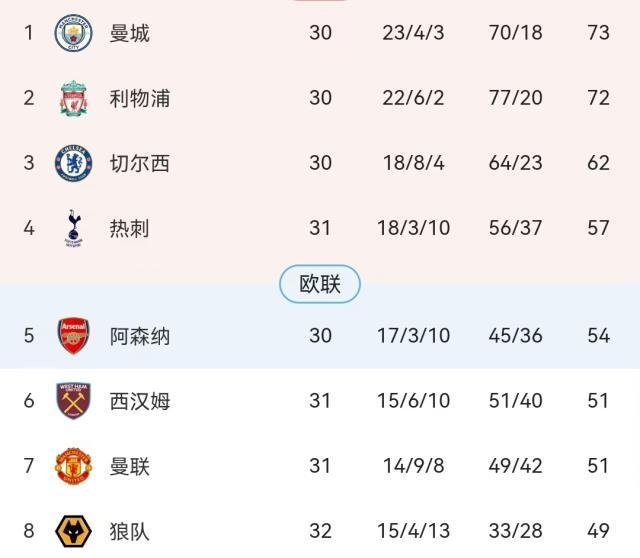Image resolution: width=640 pixels, height=558 pixels.
Task: Open team name 狼队
Action: click(x=130, y=531)
